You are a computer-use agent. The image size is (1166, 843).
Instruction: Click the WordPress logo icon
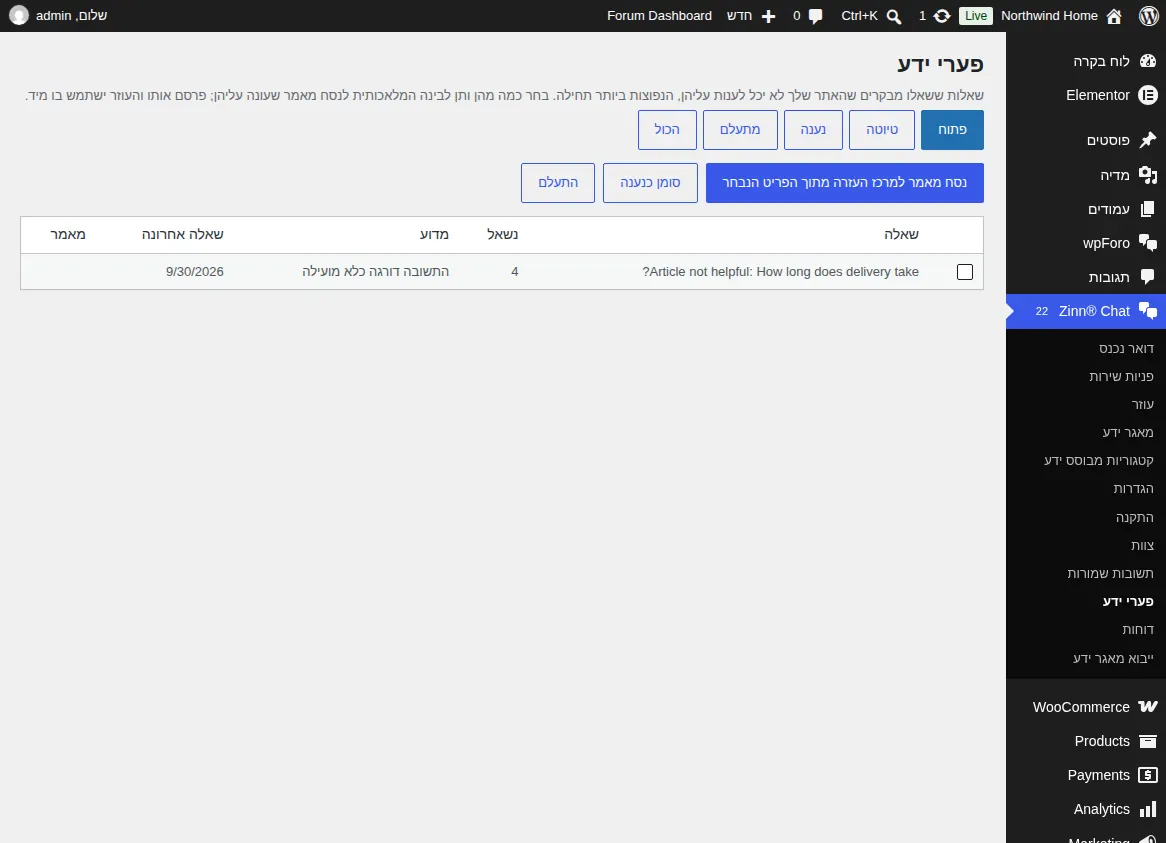click(1148, 16)
